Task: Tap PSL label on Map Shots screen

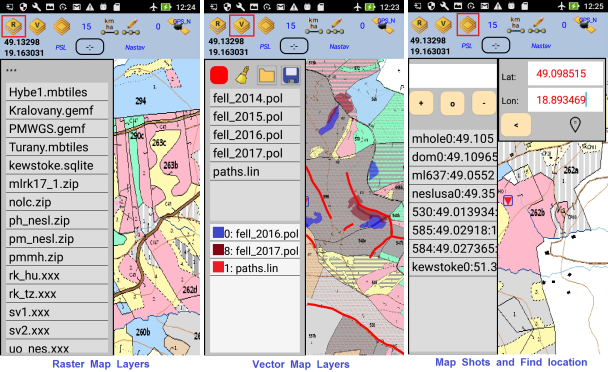Action: coord(467,46)
